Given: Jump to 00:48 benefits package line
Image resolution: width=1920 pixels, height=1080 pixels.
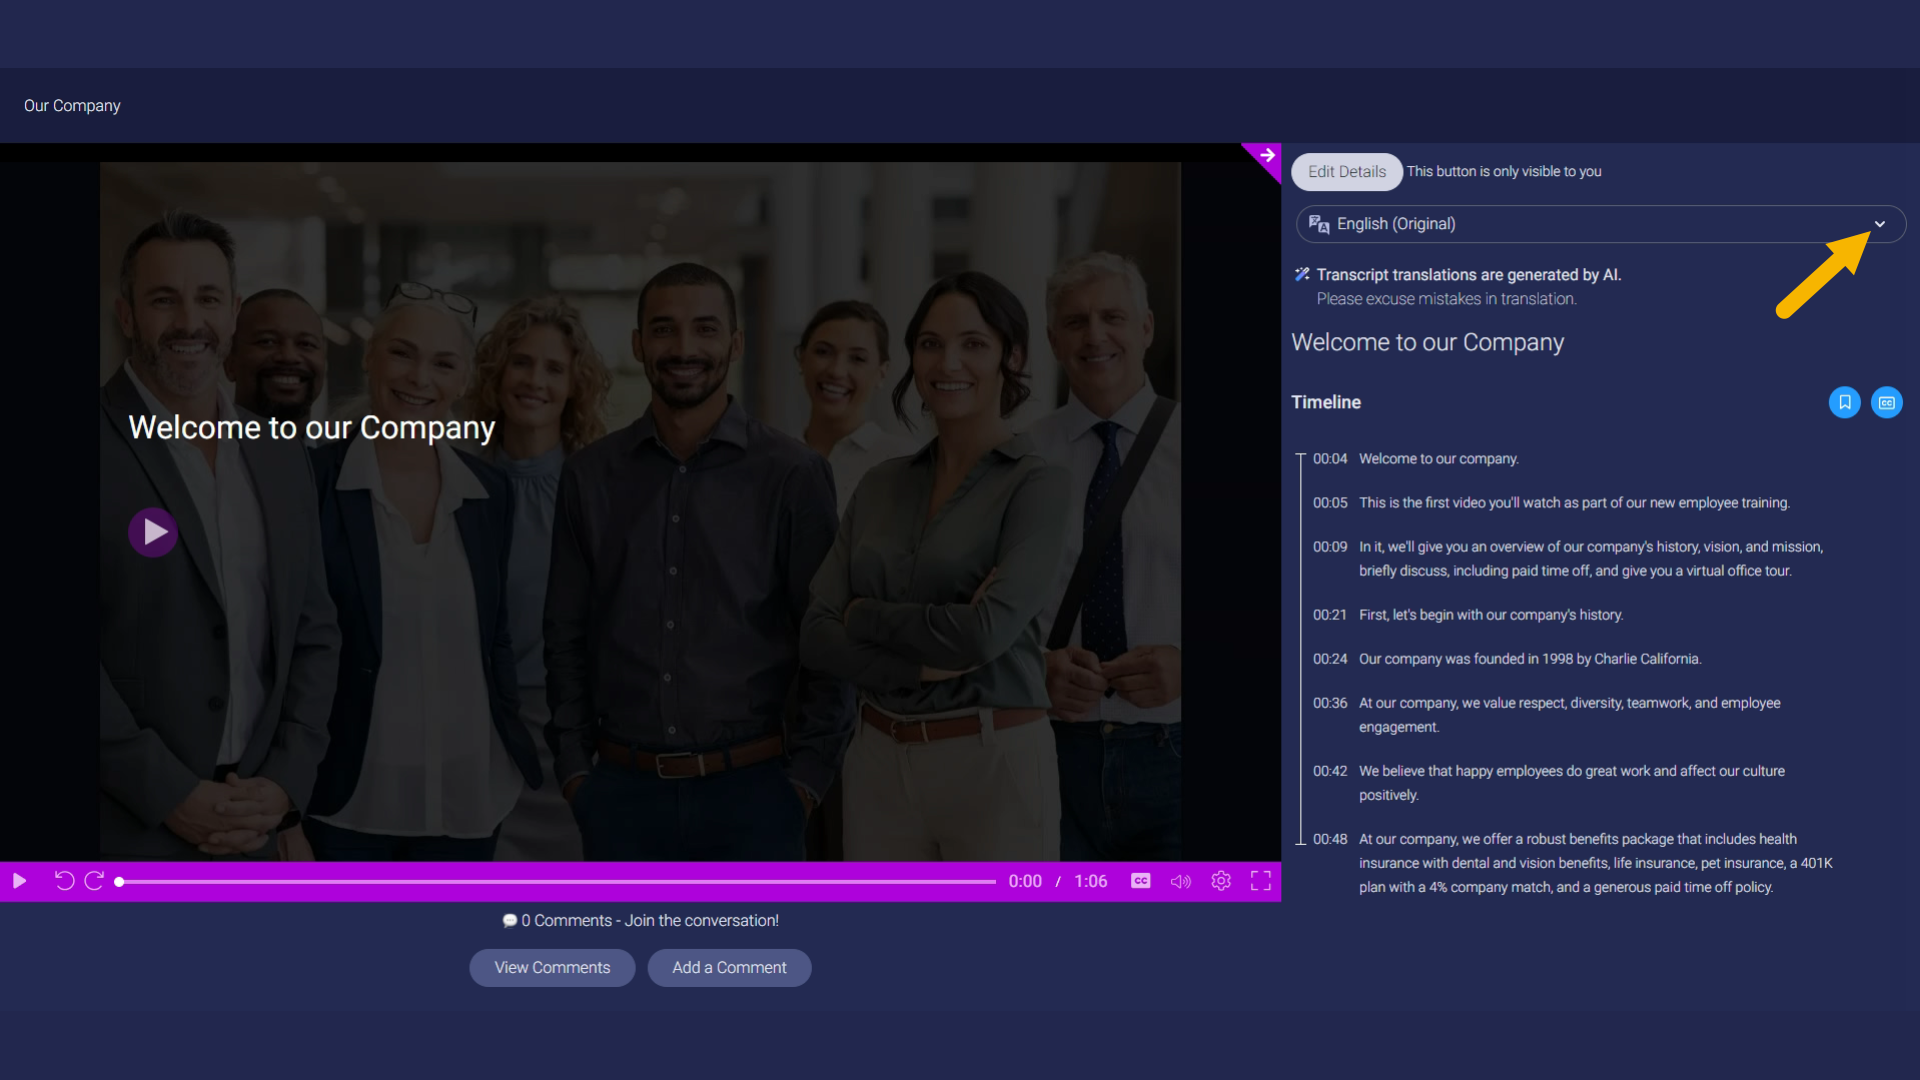Looking at the screenshot, I should (x=1573, y=863).
